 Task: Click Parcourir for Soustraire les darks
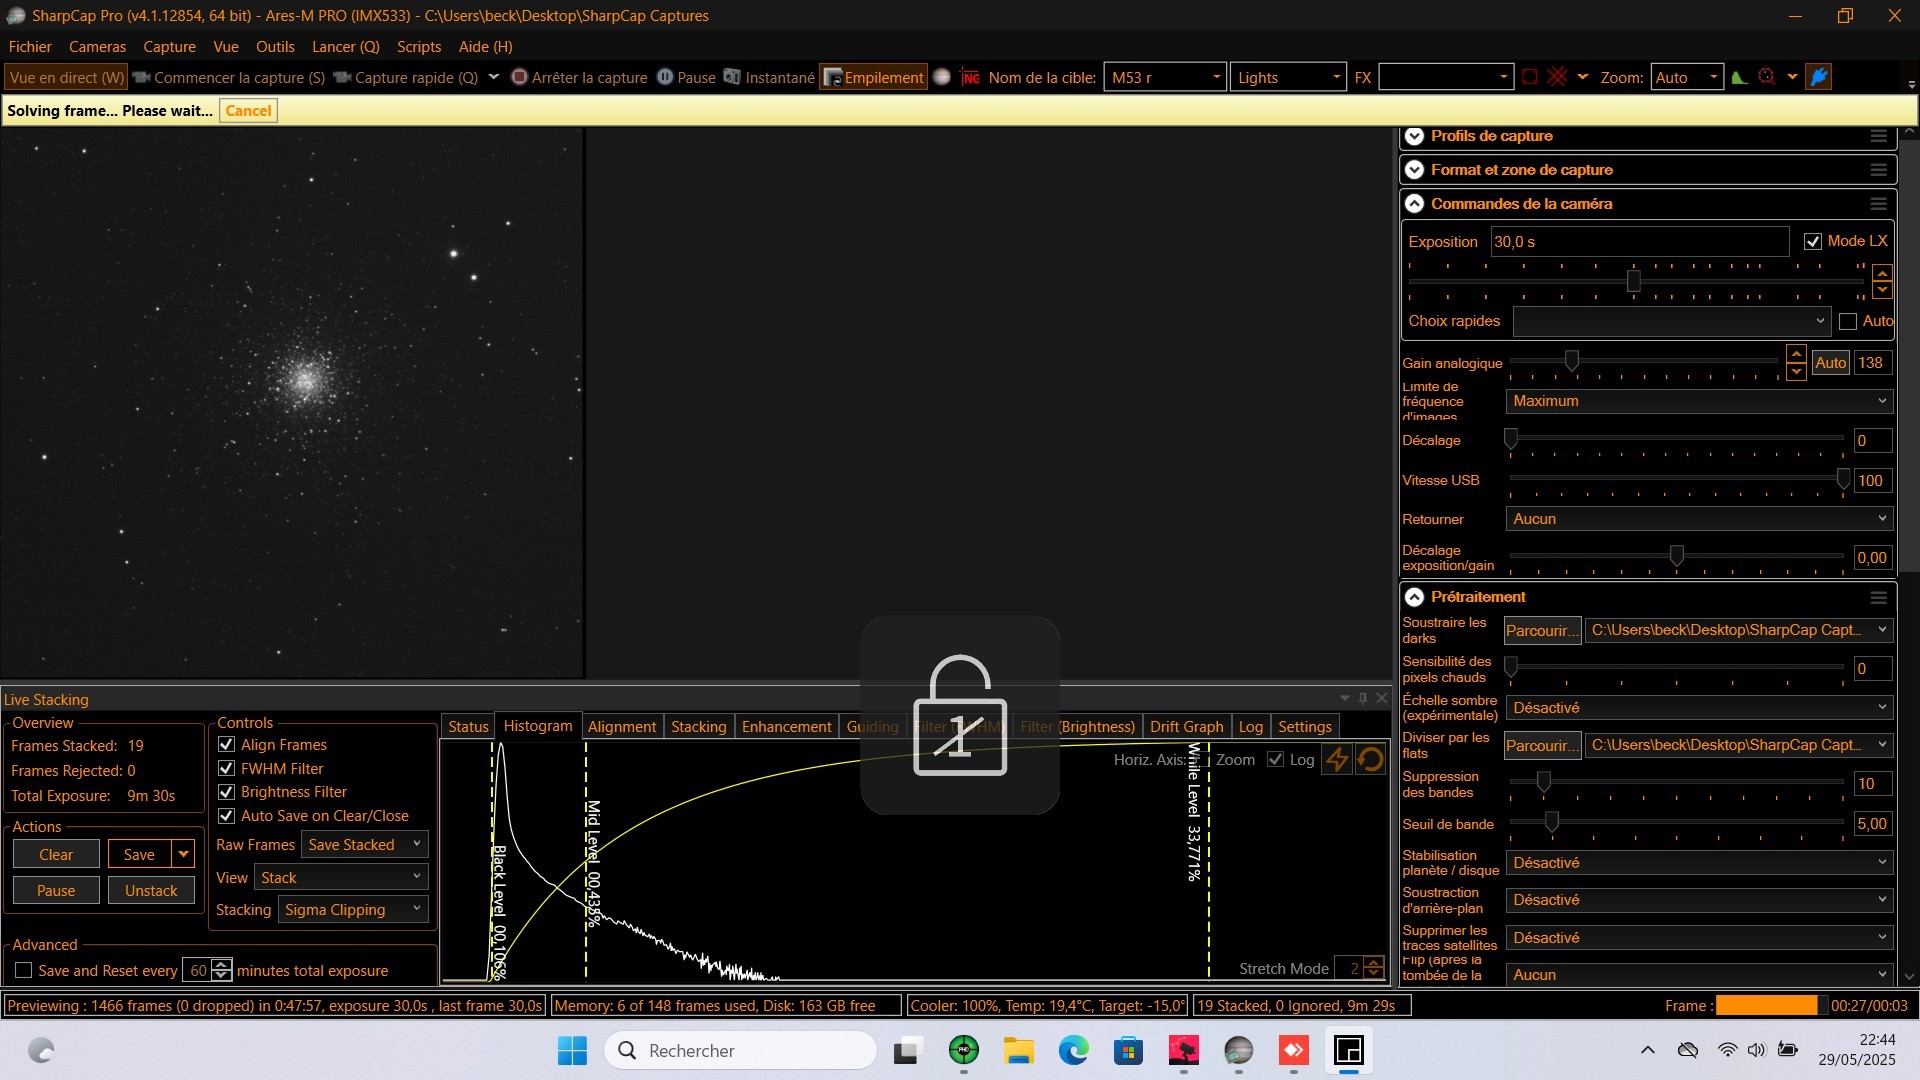pyautogui.click(x=1542, y=630)
